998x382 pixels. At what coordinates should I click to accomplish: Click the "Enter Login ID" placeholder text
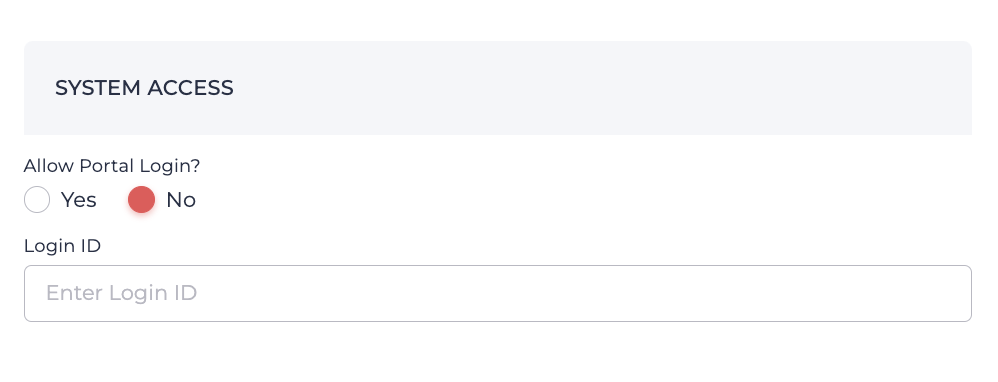pyautogui.click(x=121, y=293)
